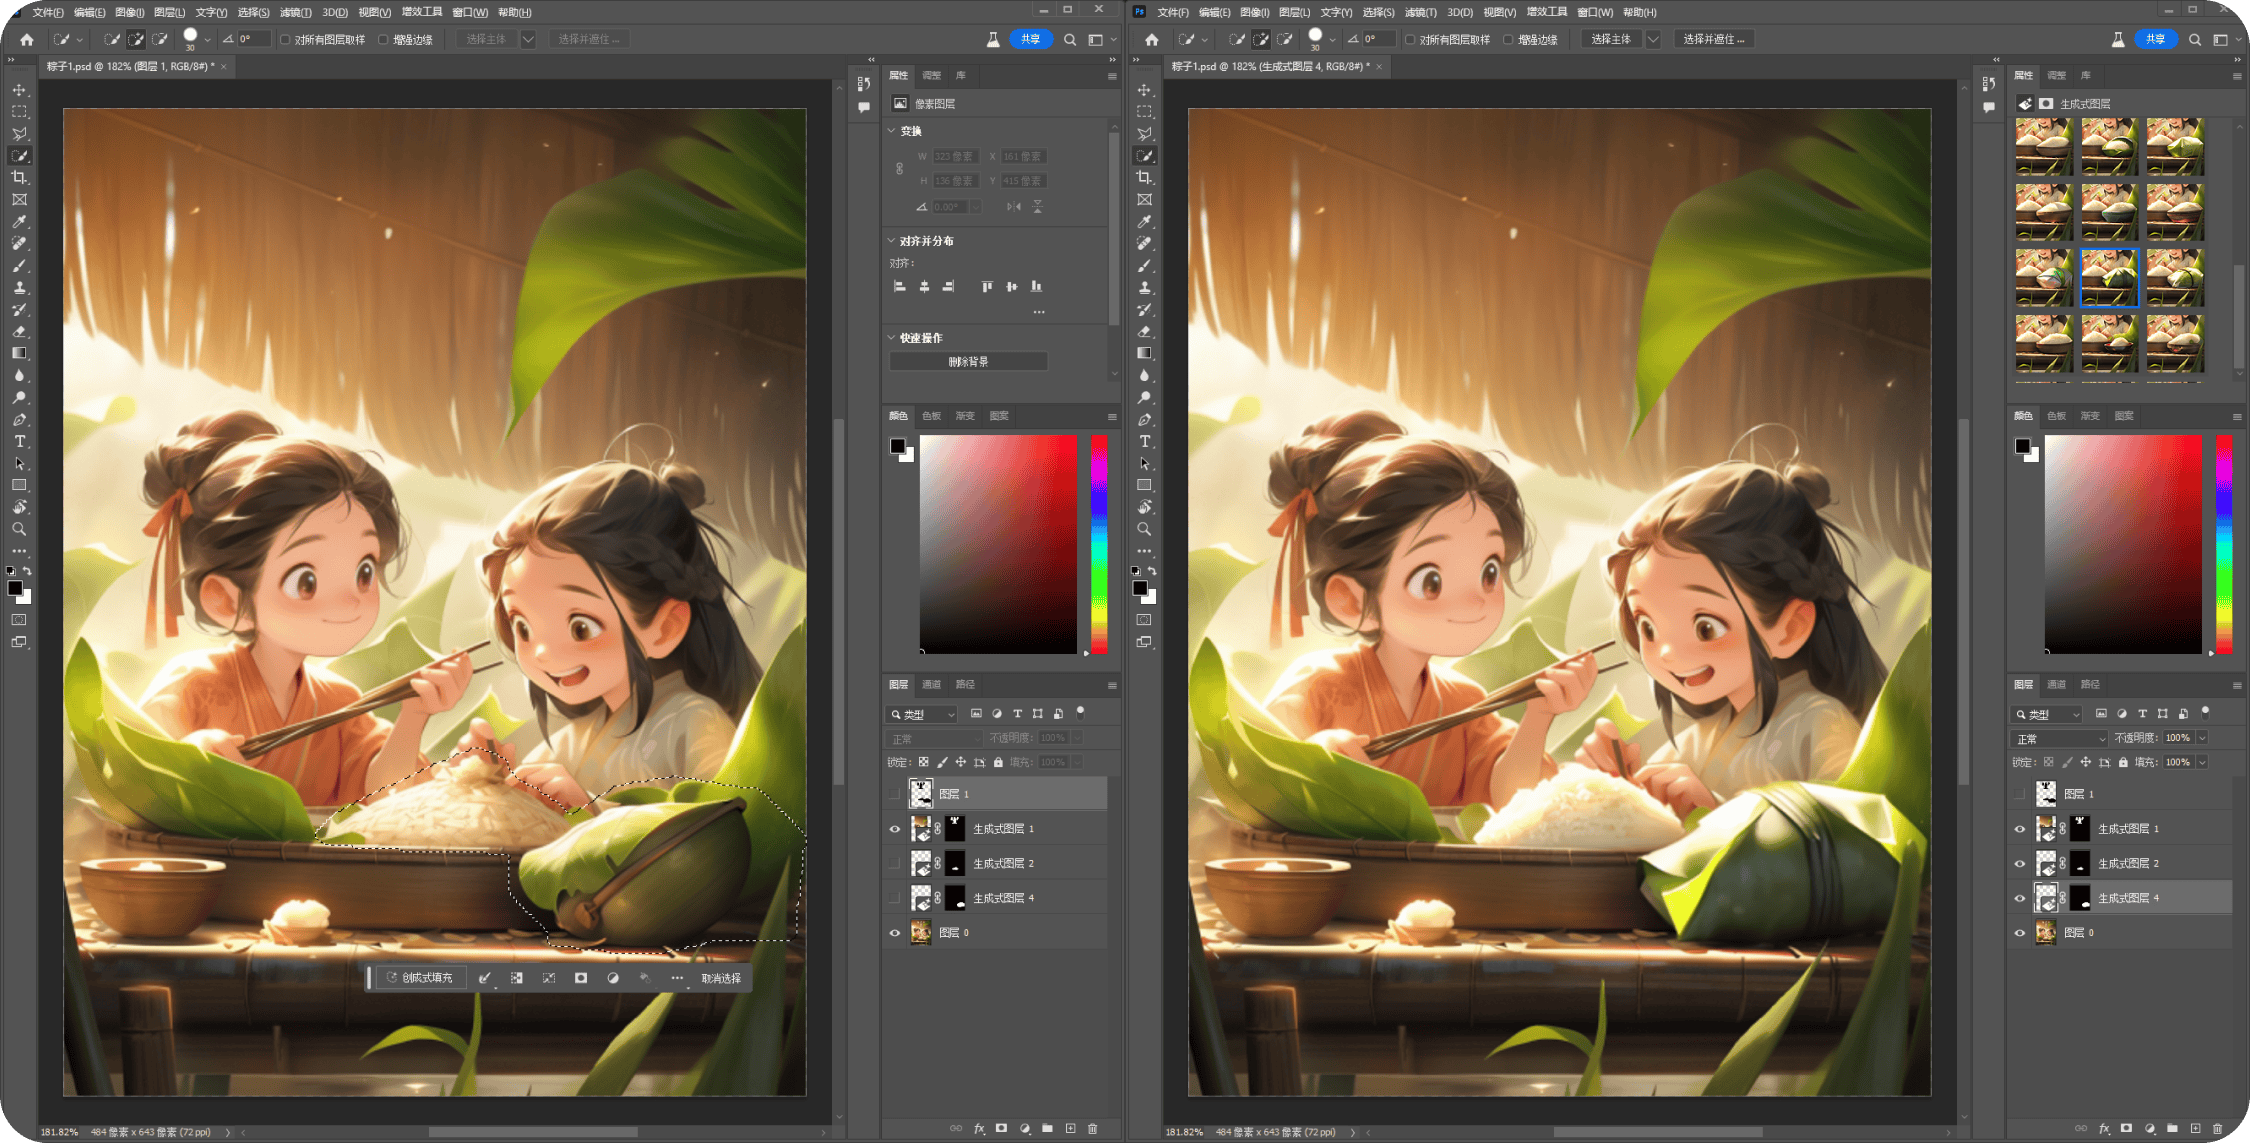This screenshot has height=1143, width=2250.
Task: Enable 增强边缘 checkbox in left window
Action: 383,40
